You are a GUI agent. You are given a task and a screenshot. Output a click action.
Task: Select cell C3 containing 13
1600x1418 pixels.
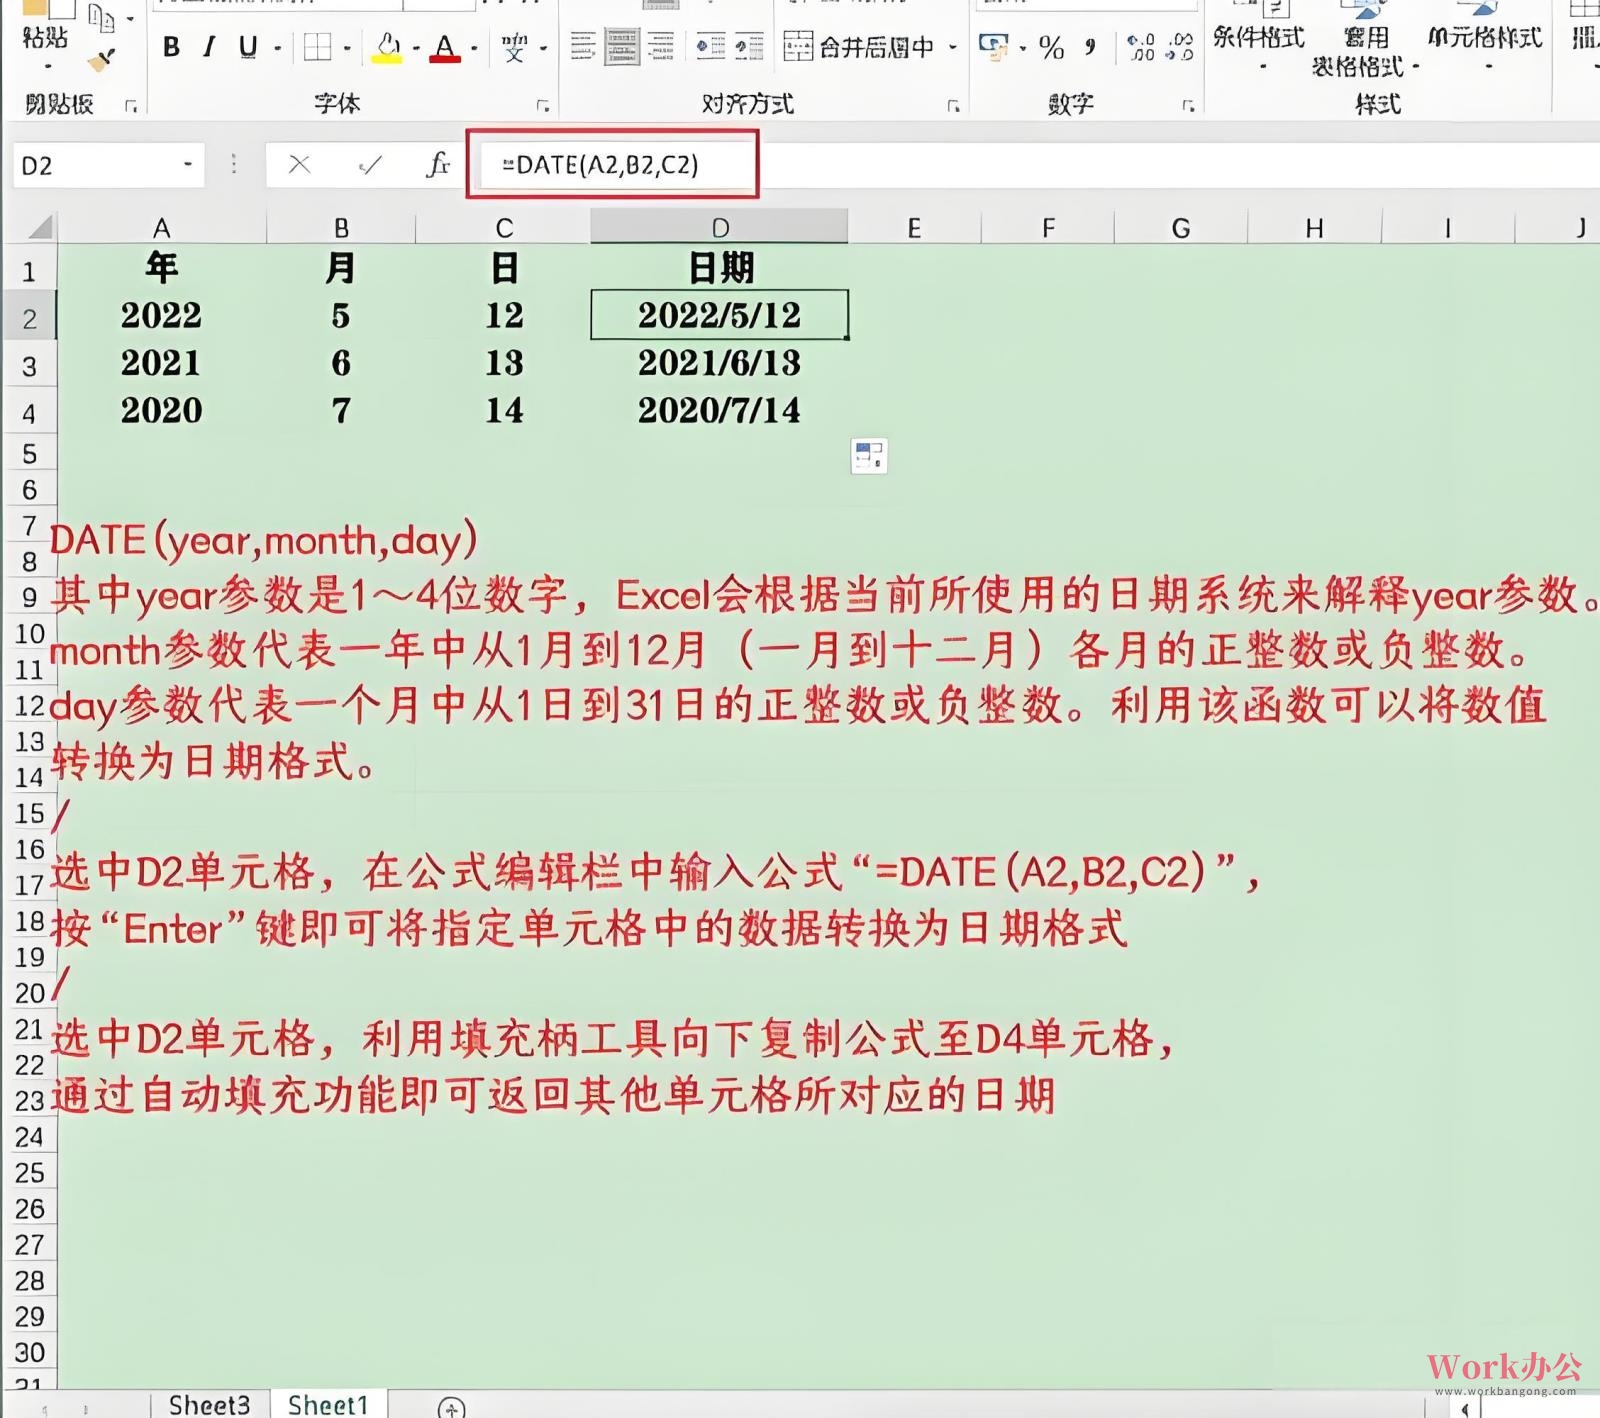[x=504, y=363]
